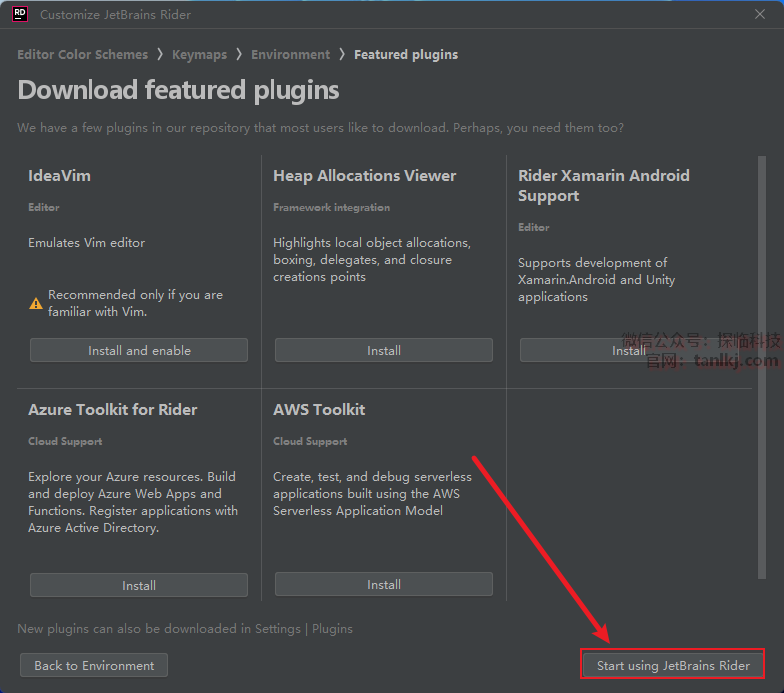Click the Azure Toolkit for Rider heading
This screenshot has height=693, width=784.
(x=112, y=410)
